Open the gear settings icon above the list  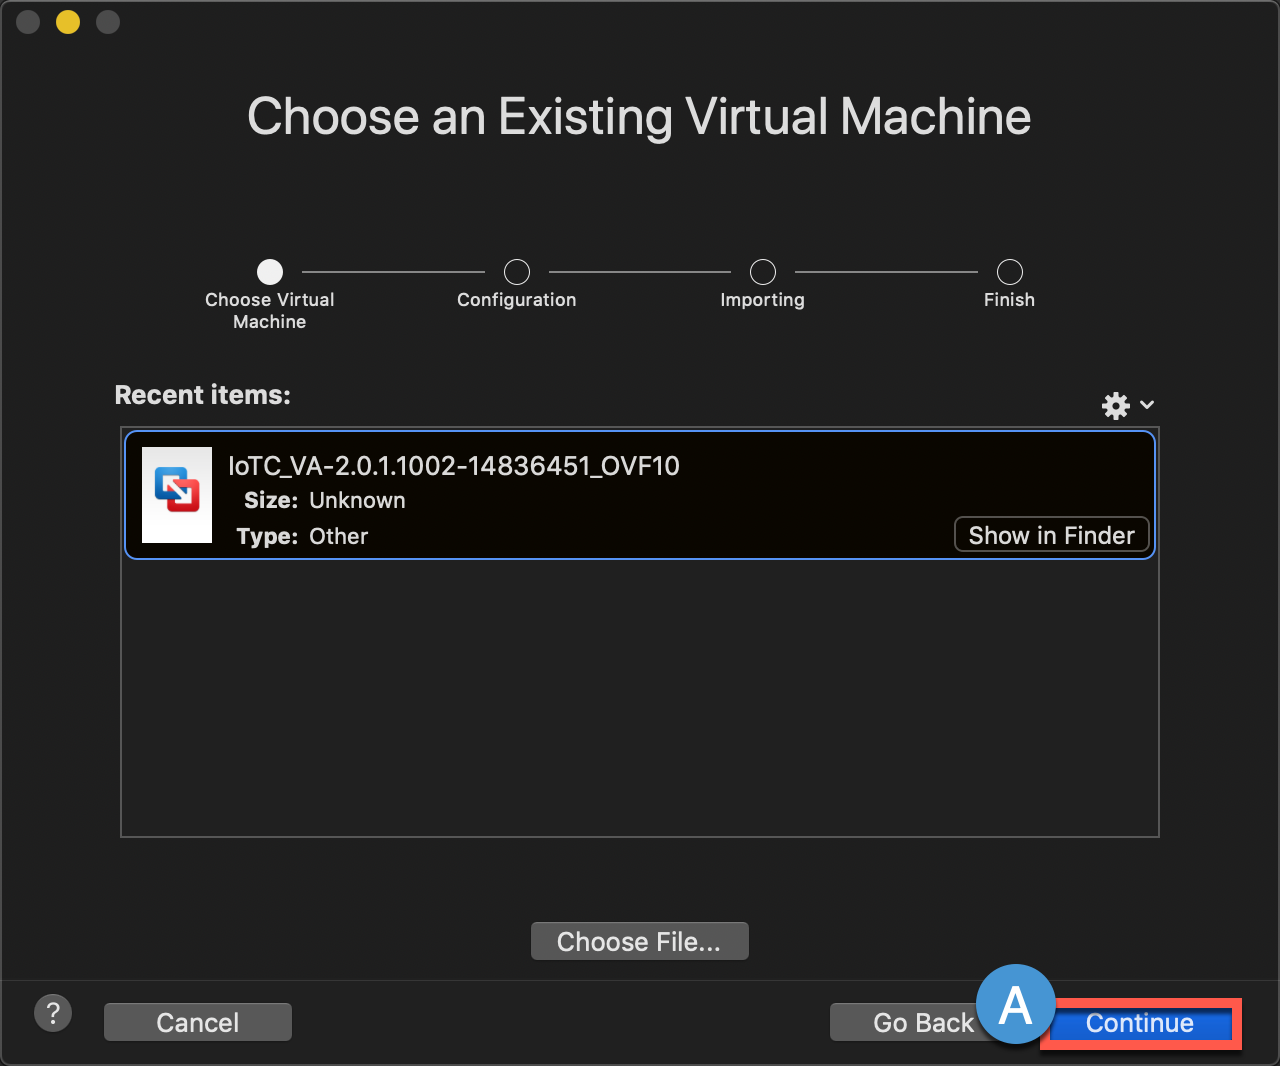pyautogui.click(x=1115, y=405)
